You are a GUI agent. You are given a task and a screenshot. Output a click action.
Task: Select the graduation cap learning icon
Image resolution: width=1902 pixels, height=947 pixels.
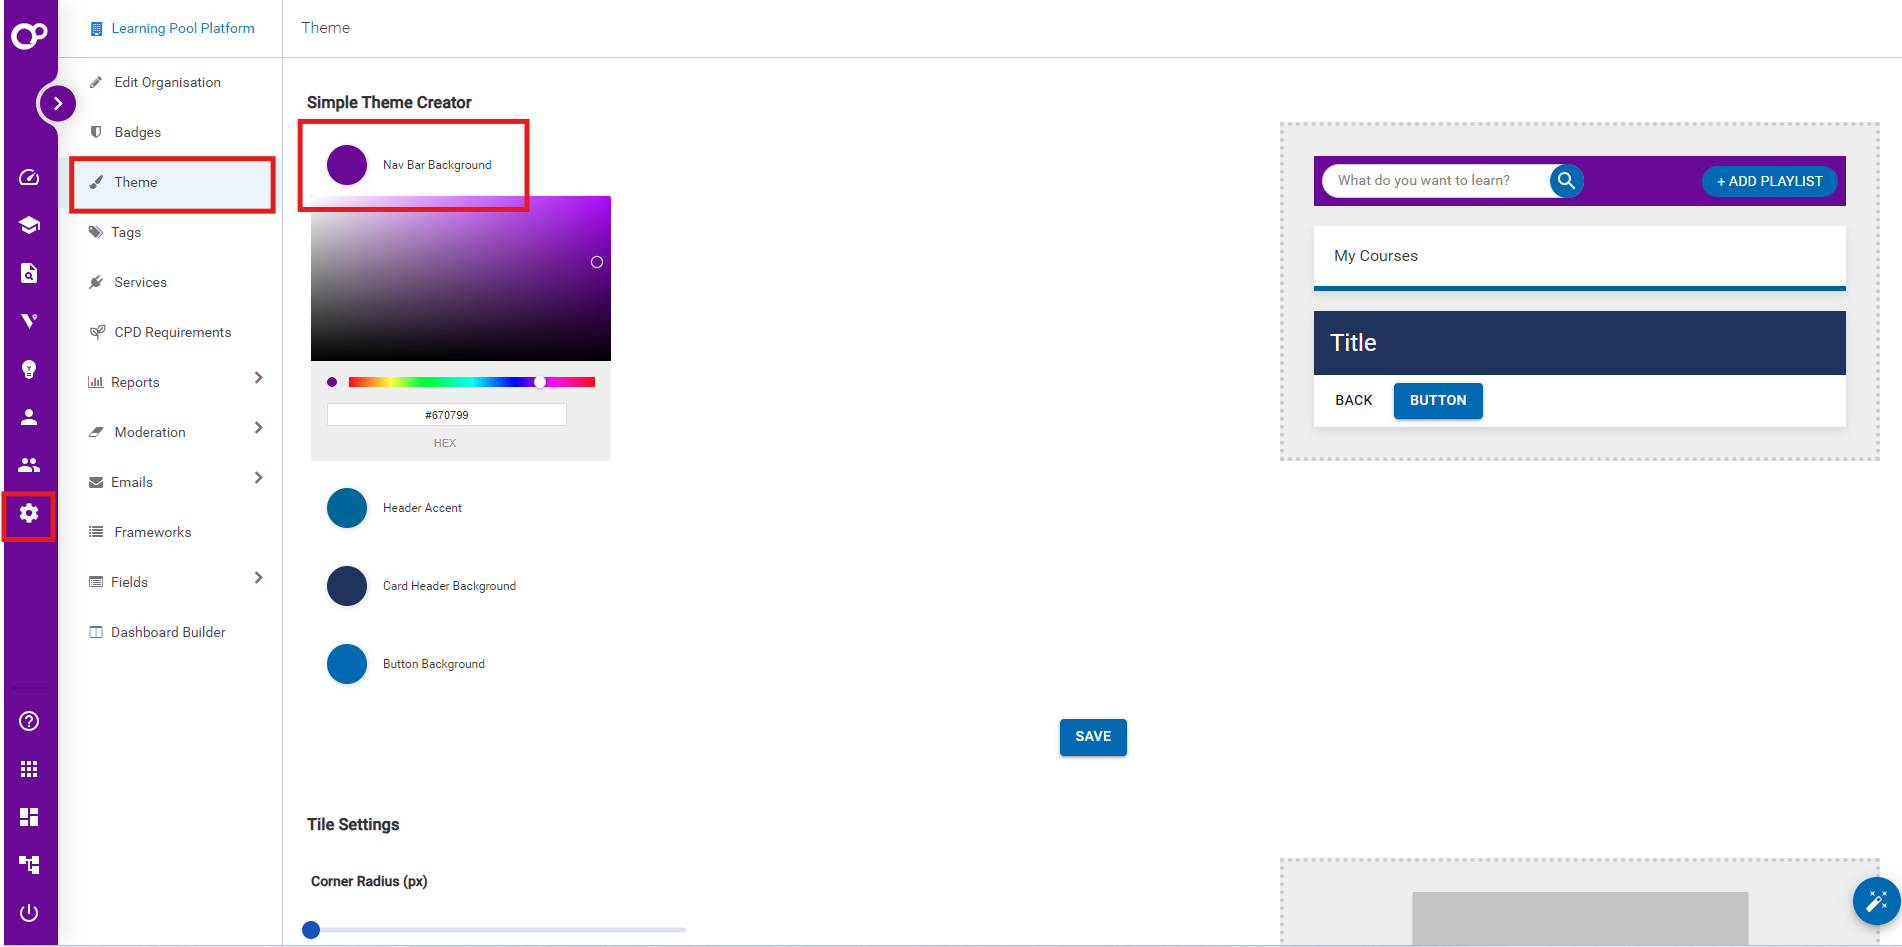pos(29,225)
